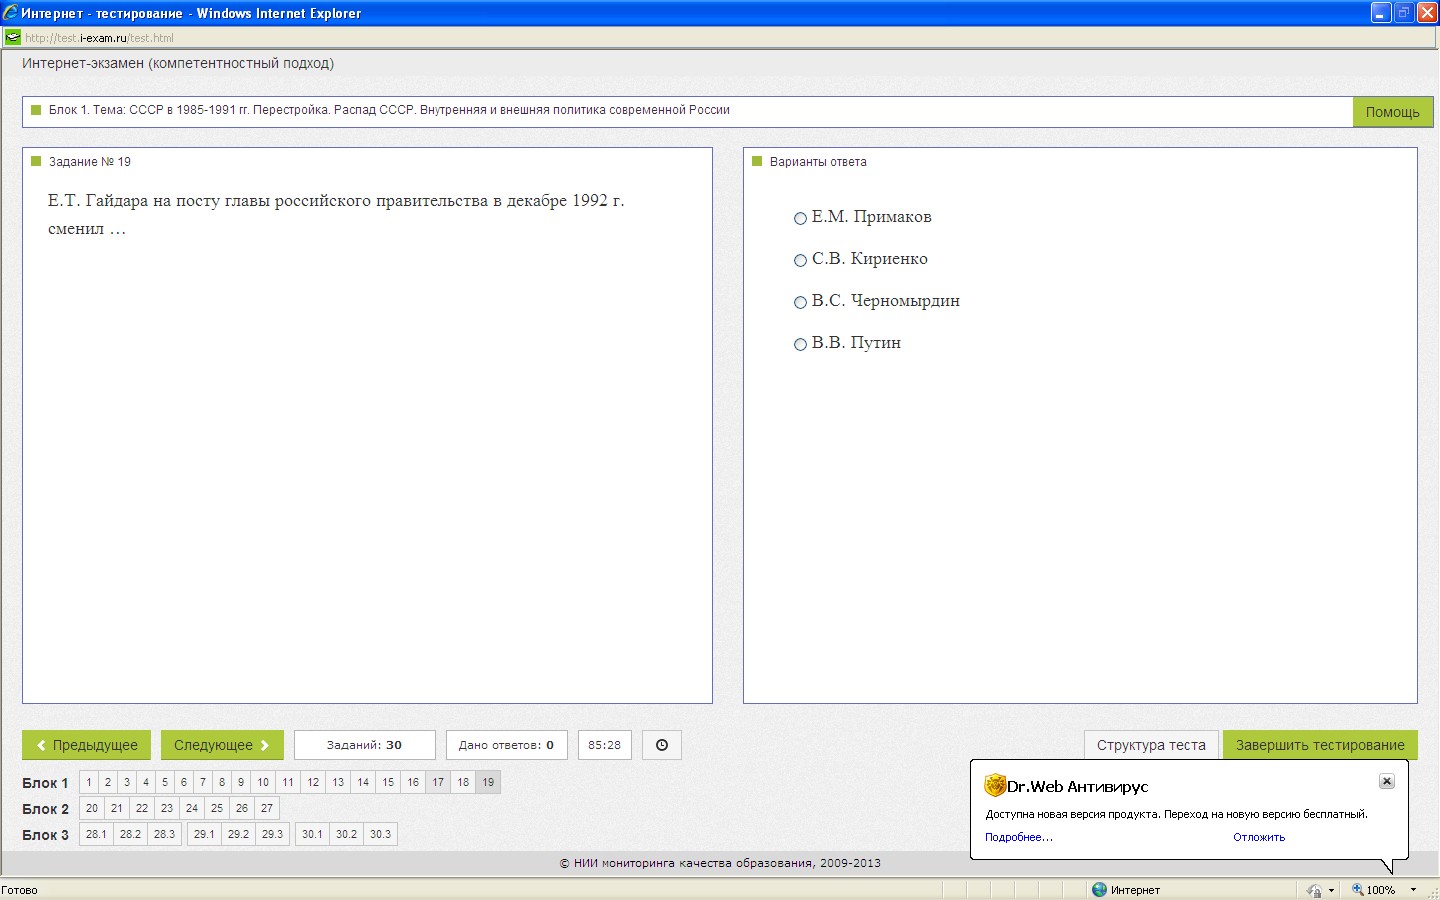Open task 28.2 in Блок 3
Screen dimensions: 1440x900
coord(130,834)
